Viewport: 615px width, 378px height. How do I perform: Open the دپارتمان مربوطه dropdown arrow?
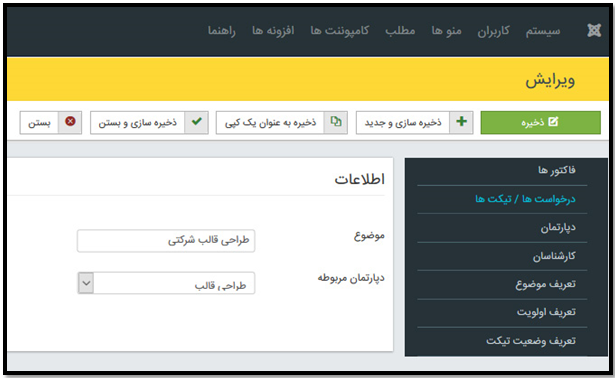pos(86,283)
